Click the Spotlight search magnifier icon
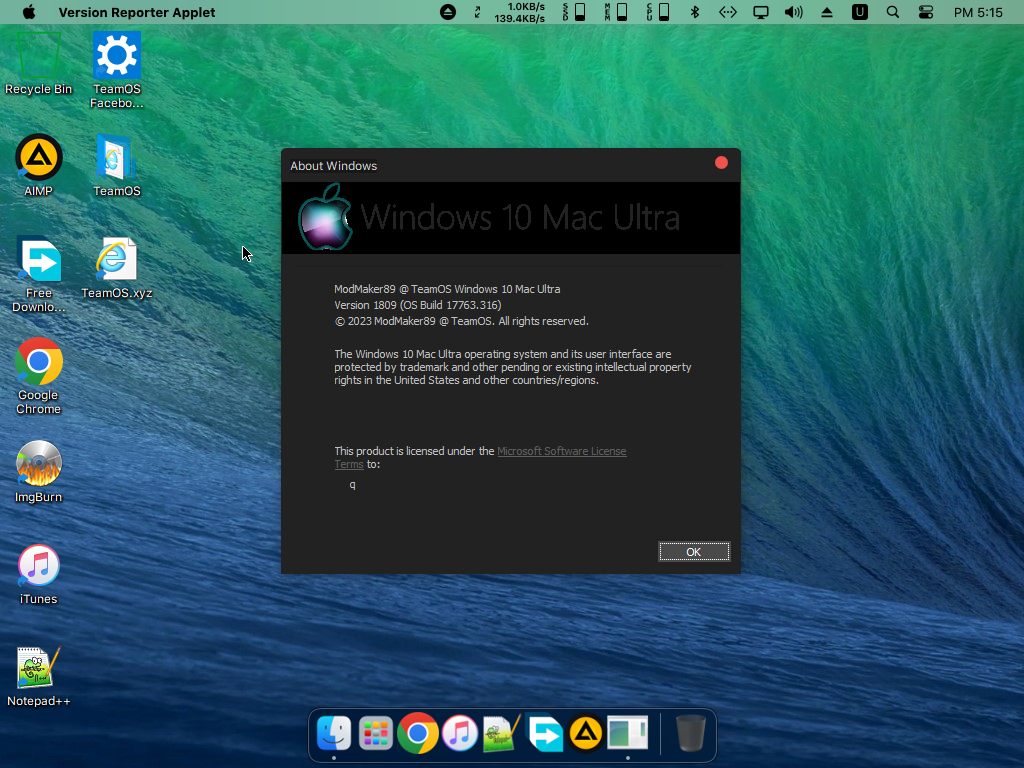Image resolution: width=1024 pixels, height=768 pixels. coord(893,12)
